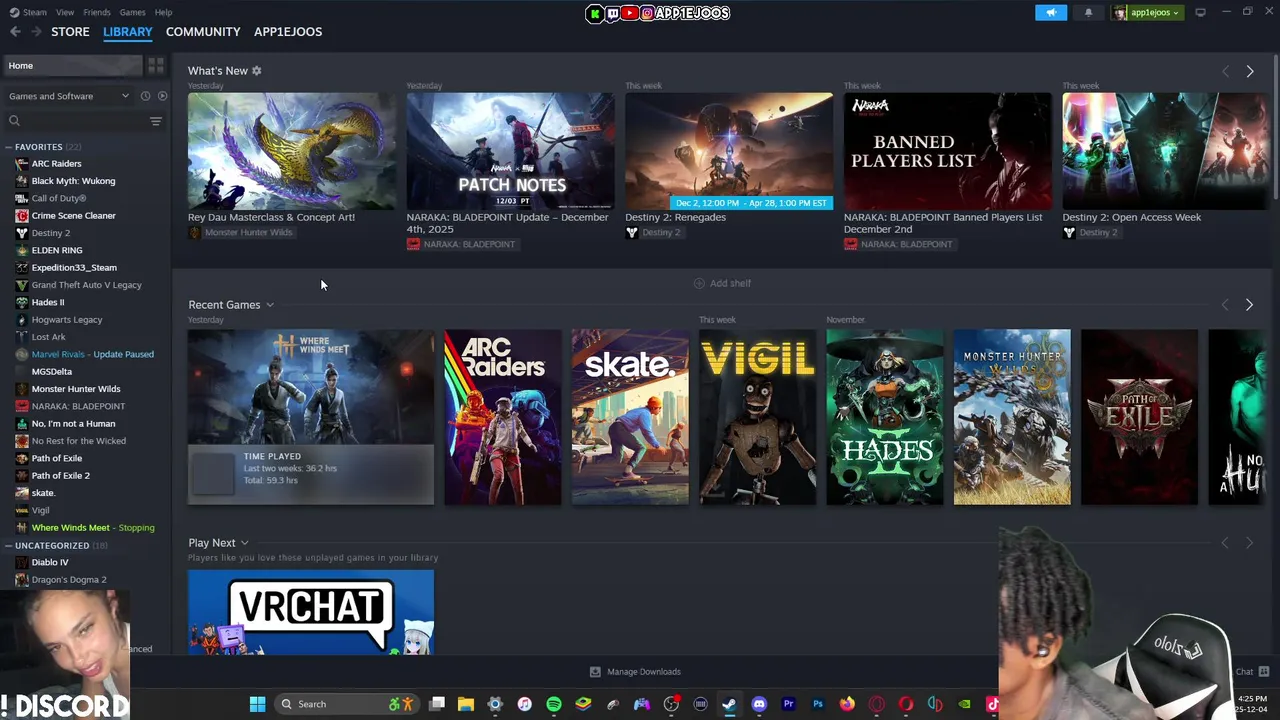Go to the STORE tab
The height and width of the screenshot is (720, 1280).
pos(70,32)
